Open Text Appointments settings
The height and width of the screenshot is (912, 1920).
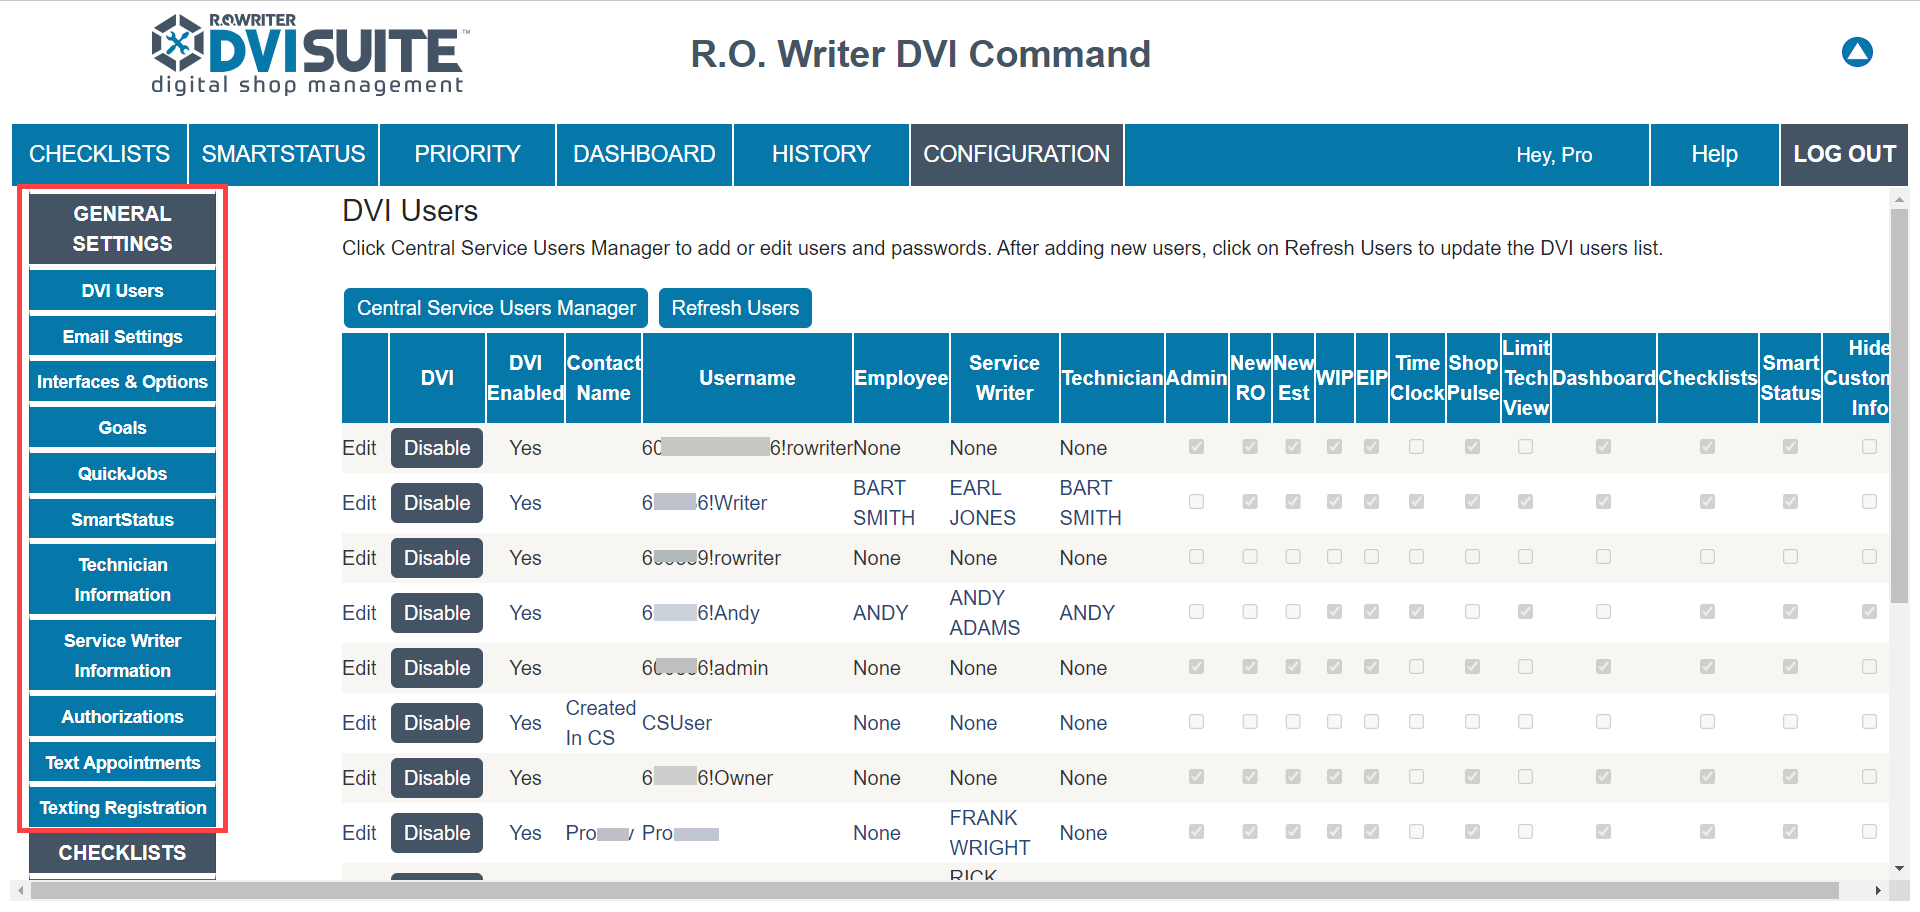pyautogui.click(x=122, y=763)
